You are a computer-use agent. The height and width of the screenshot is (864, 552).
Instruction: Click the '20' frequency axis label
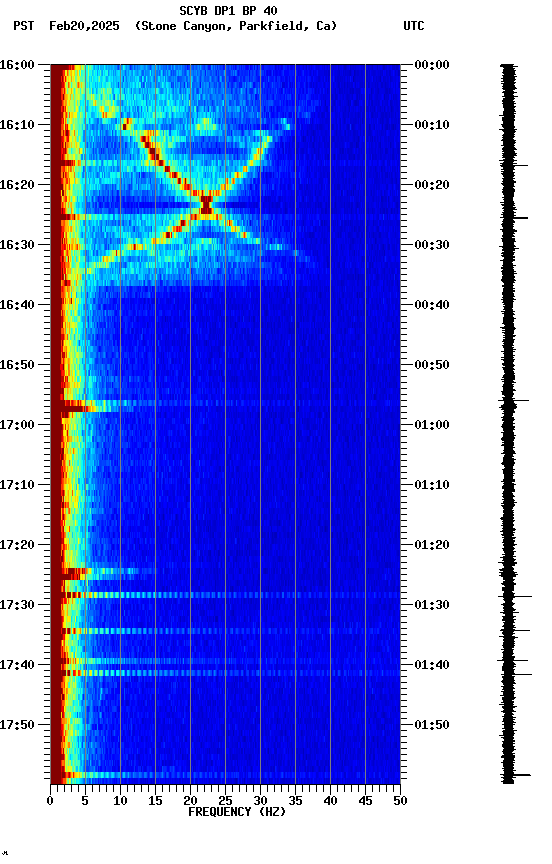[190, 802]
